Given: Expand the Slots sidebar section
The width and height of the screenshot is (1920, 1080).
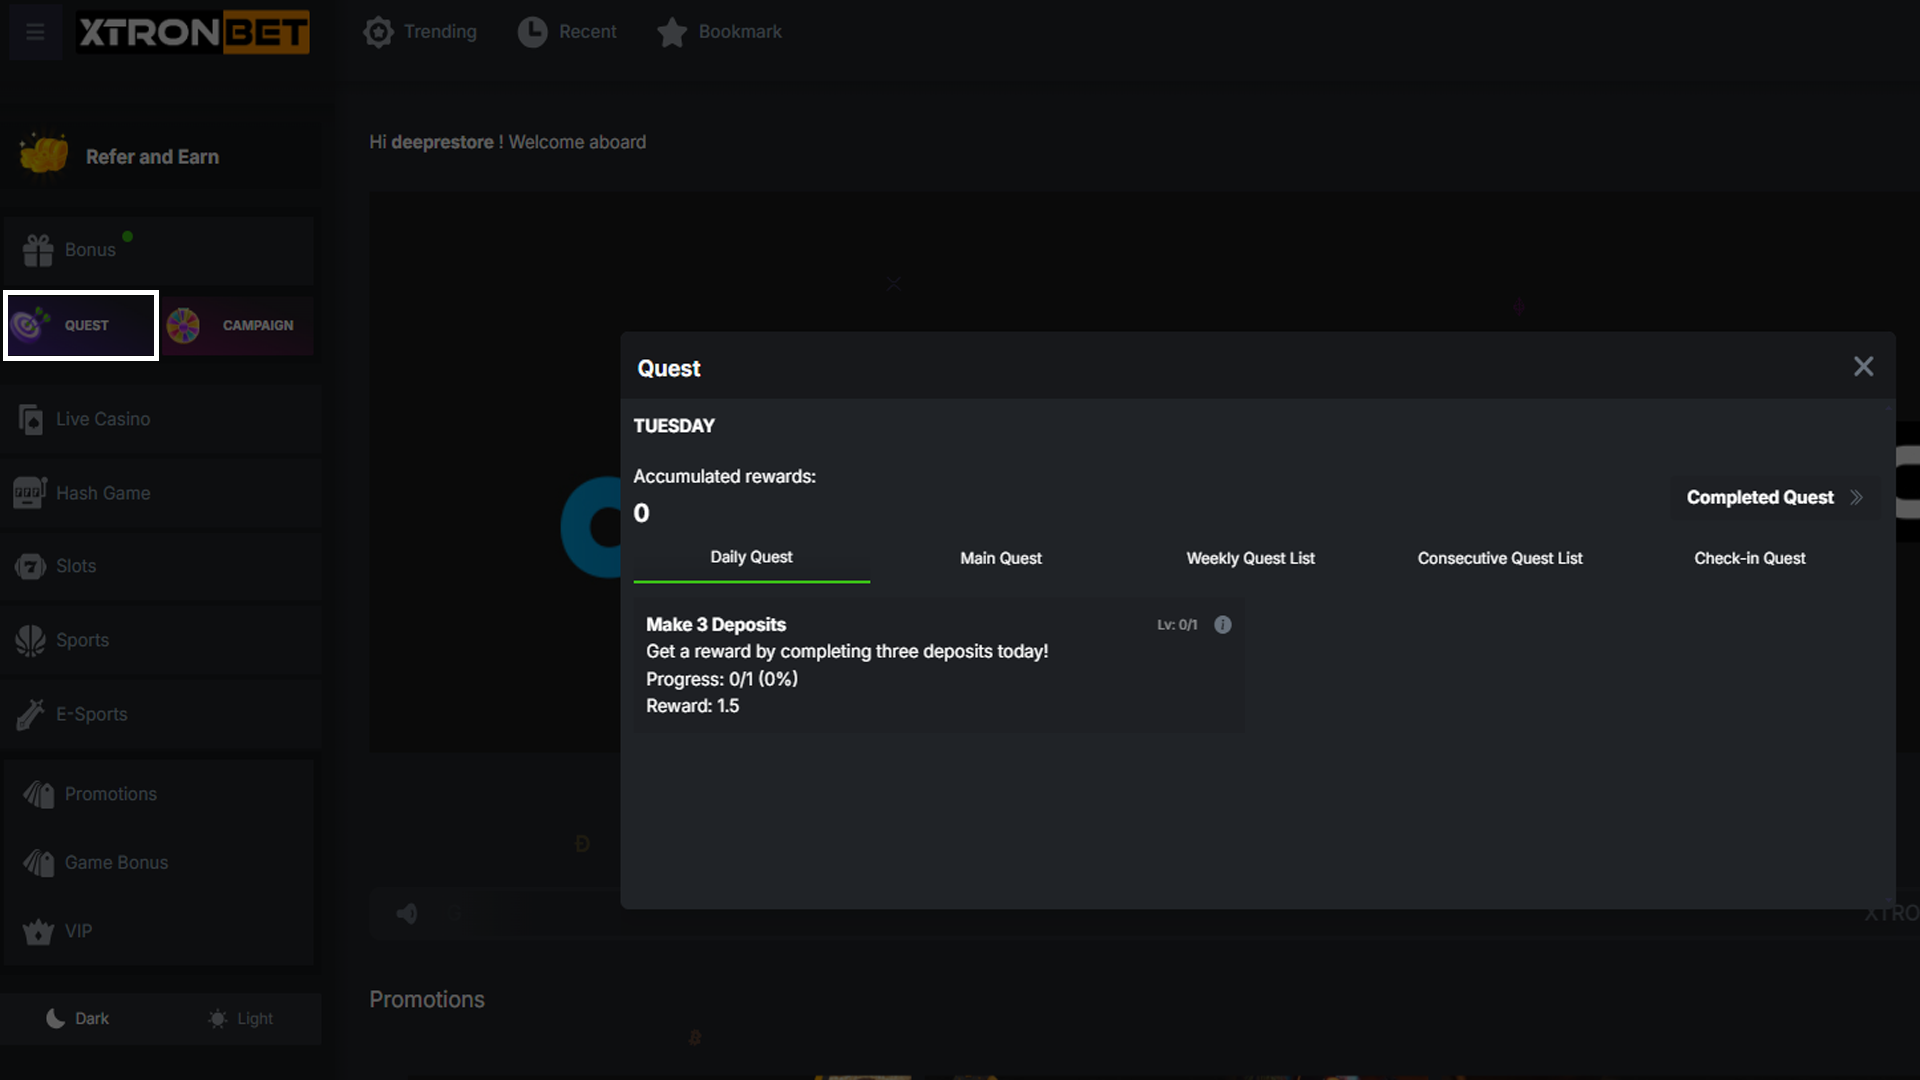Looking at the screenshot, I should [76, 567].
